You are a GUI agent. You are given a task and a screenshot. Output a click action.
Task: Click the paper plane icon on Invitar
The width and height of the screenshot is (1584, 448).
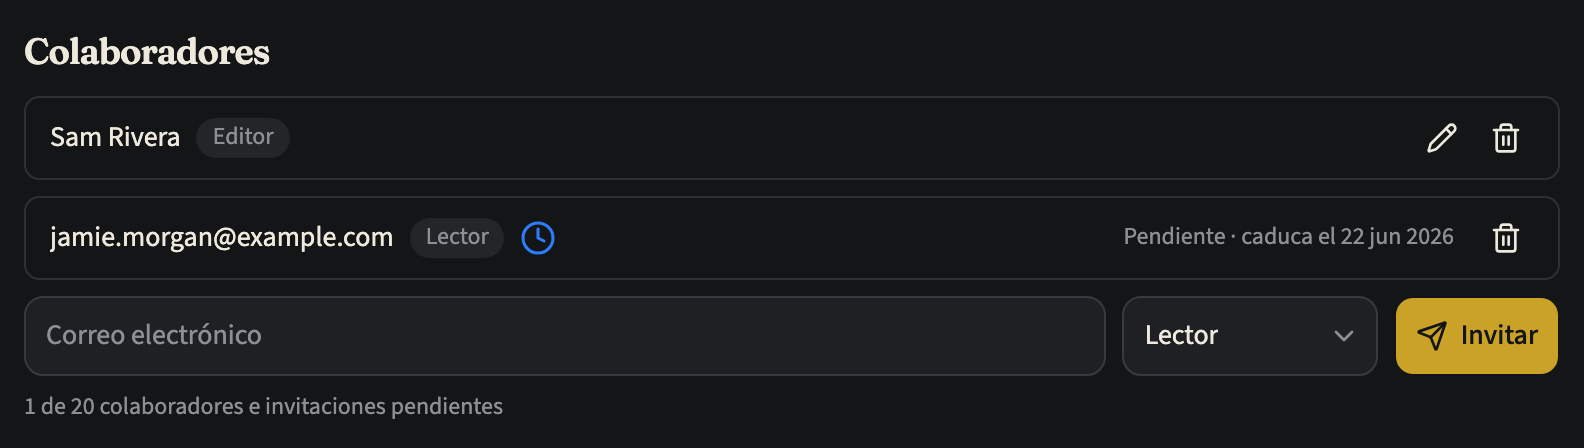tap(1432, 336)
